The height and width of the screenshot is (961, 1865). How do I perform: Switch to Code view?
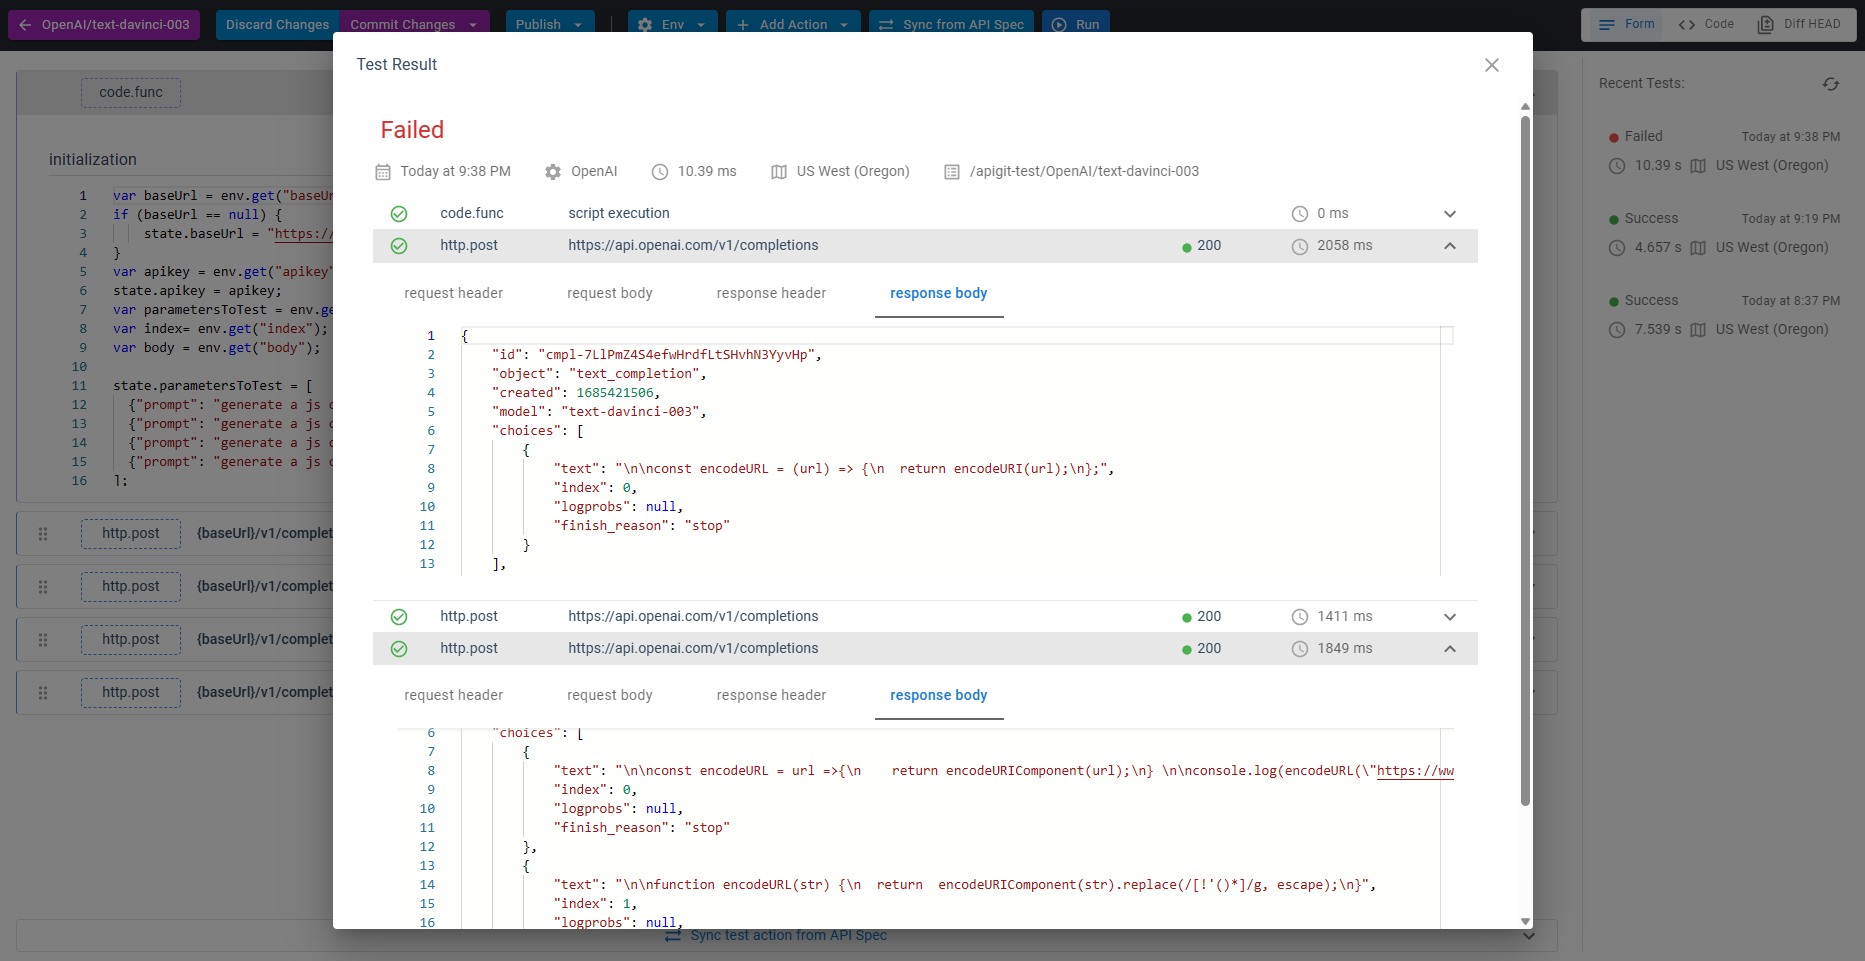point(1706,25)
